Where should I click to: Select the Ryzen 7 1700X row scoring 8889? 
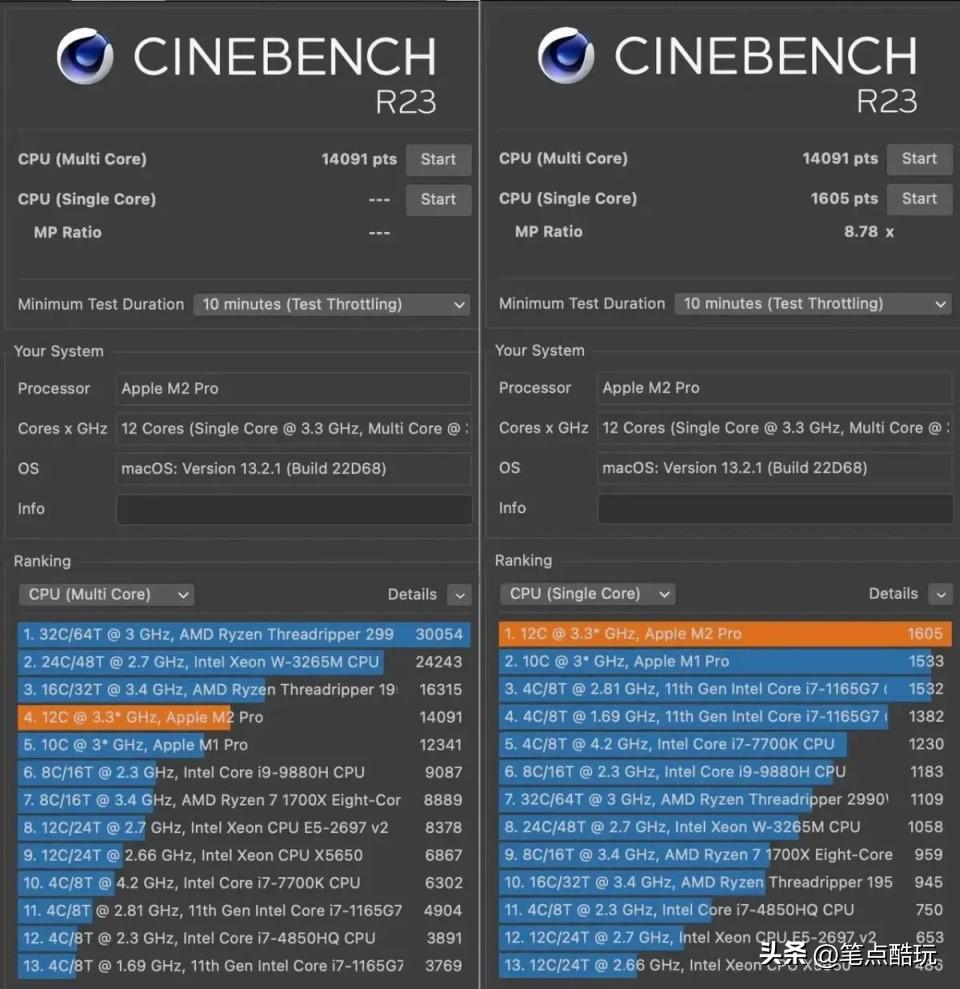244,800
